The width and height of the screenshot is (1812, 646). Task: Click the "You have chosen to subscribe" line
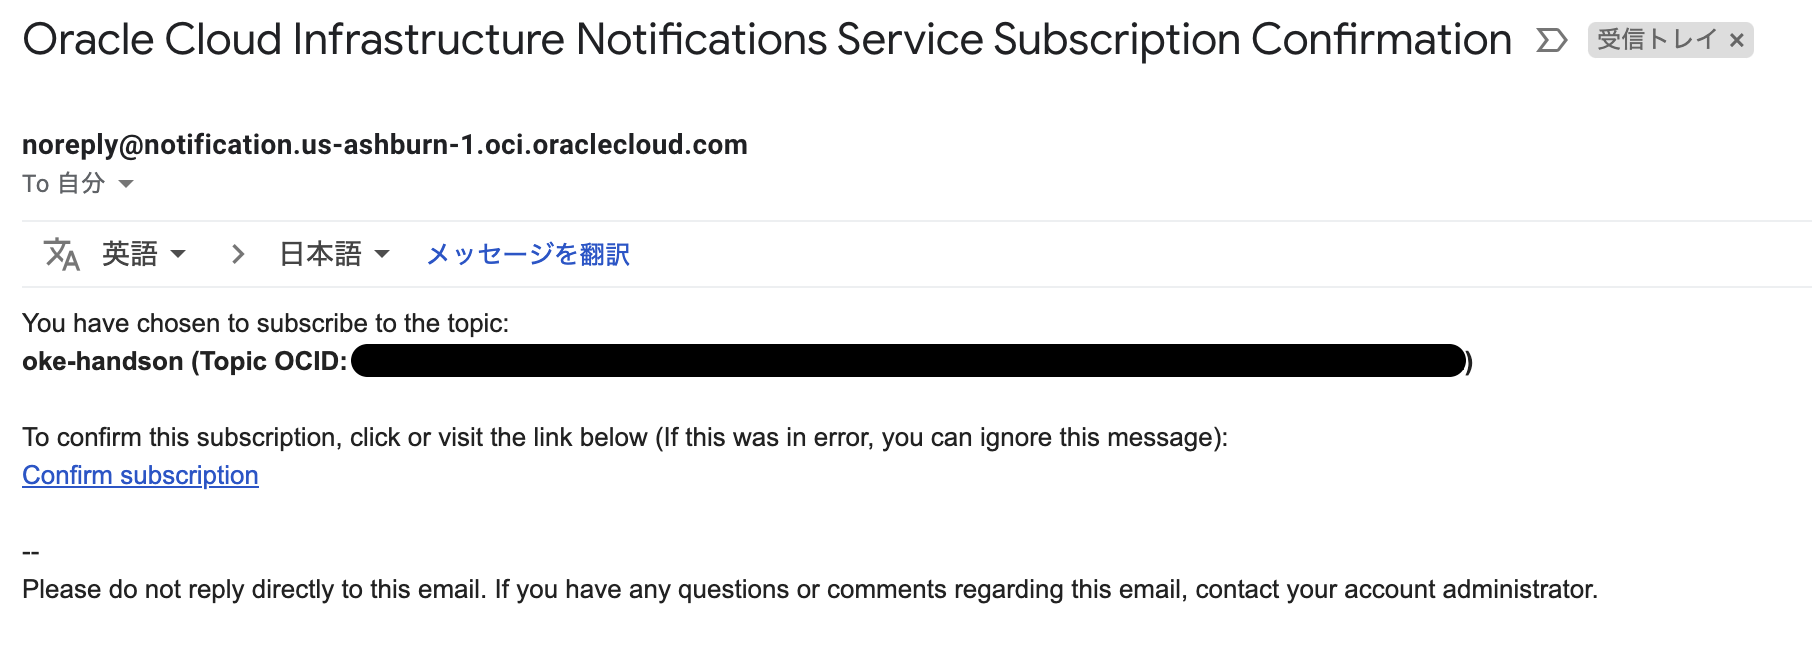pyautogui.click(x=265, y=323)
